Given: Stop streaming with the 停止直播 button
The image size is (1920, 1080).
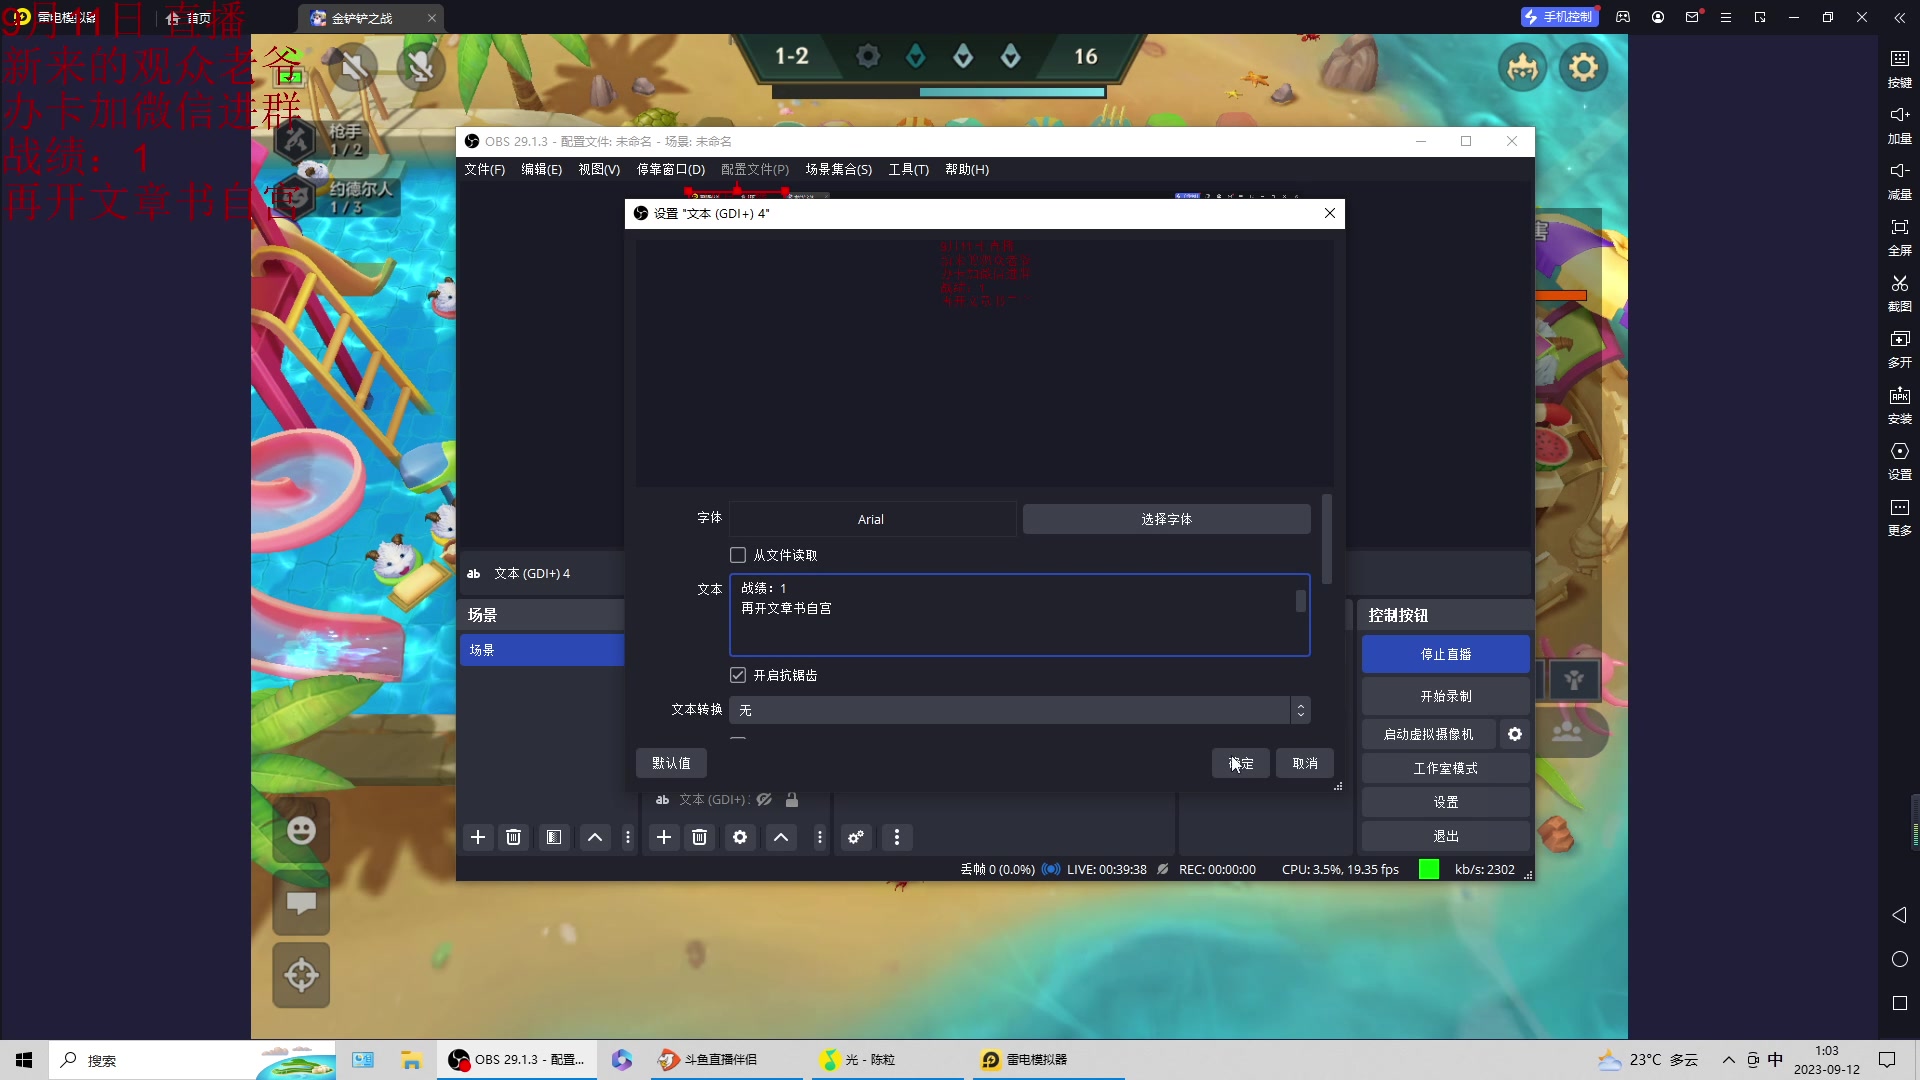Looking at the screenshot, I should pos(1445,654).
